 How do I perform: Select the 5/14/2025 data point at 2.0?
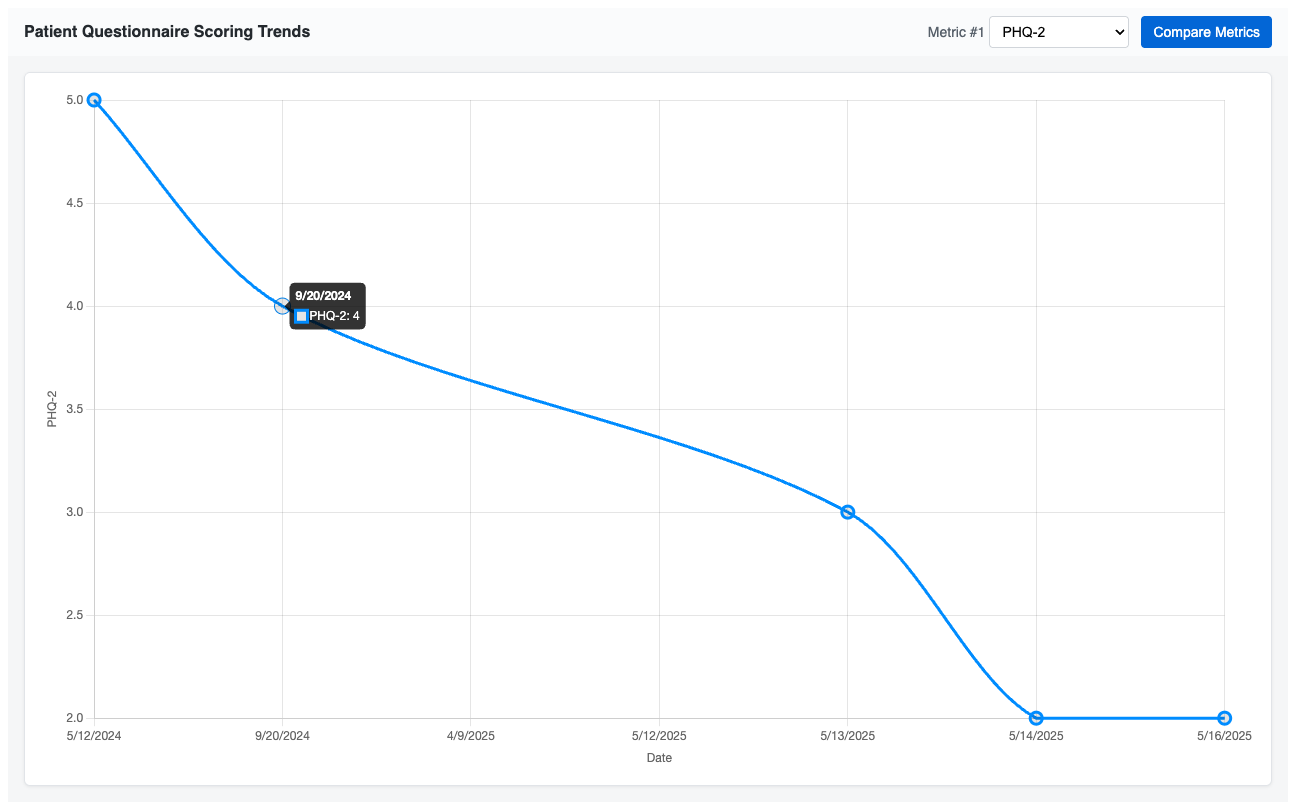[1036, 718]
